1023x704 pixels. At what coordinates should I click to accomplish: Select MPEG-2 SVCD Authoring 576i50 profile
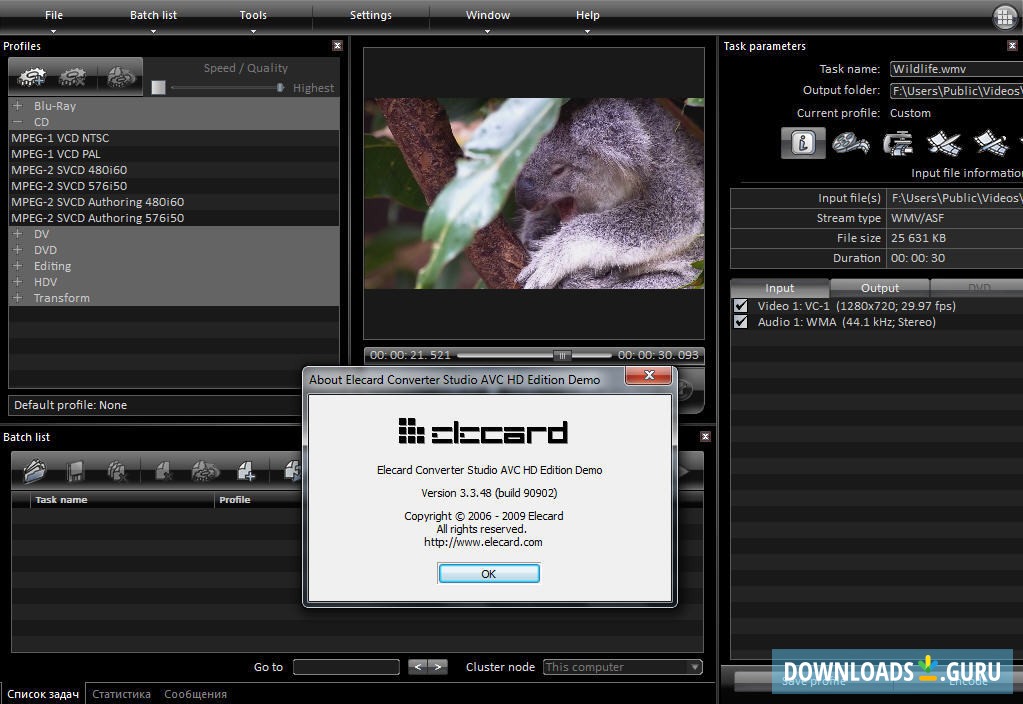[174, 218]
